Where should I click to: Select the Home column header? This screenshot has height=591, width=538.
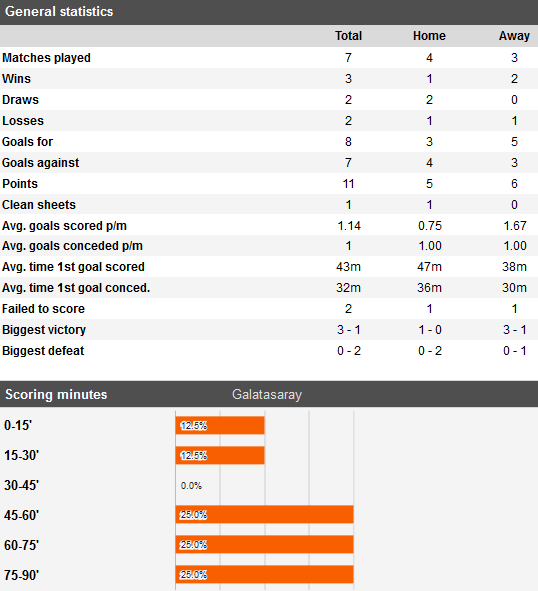(x=429, y=36)
